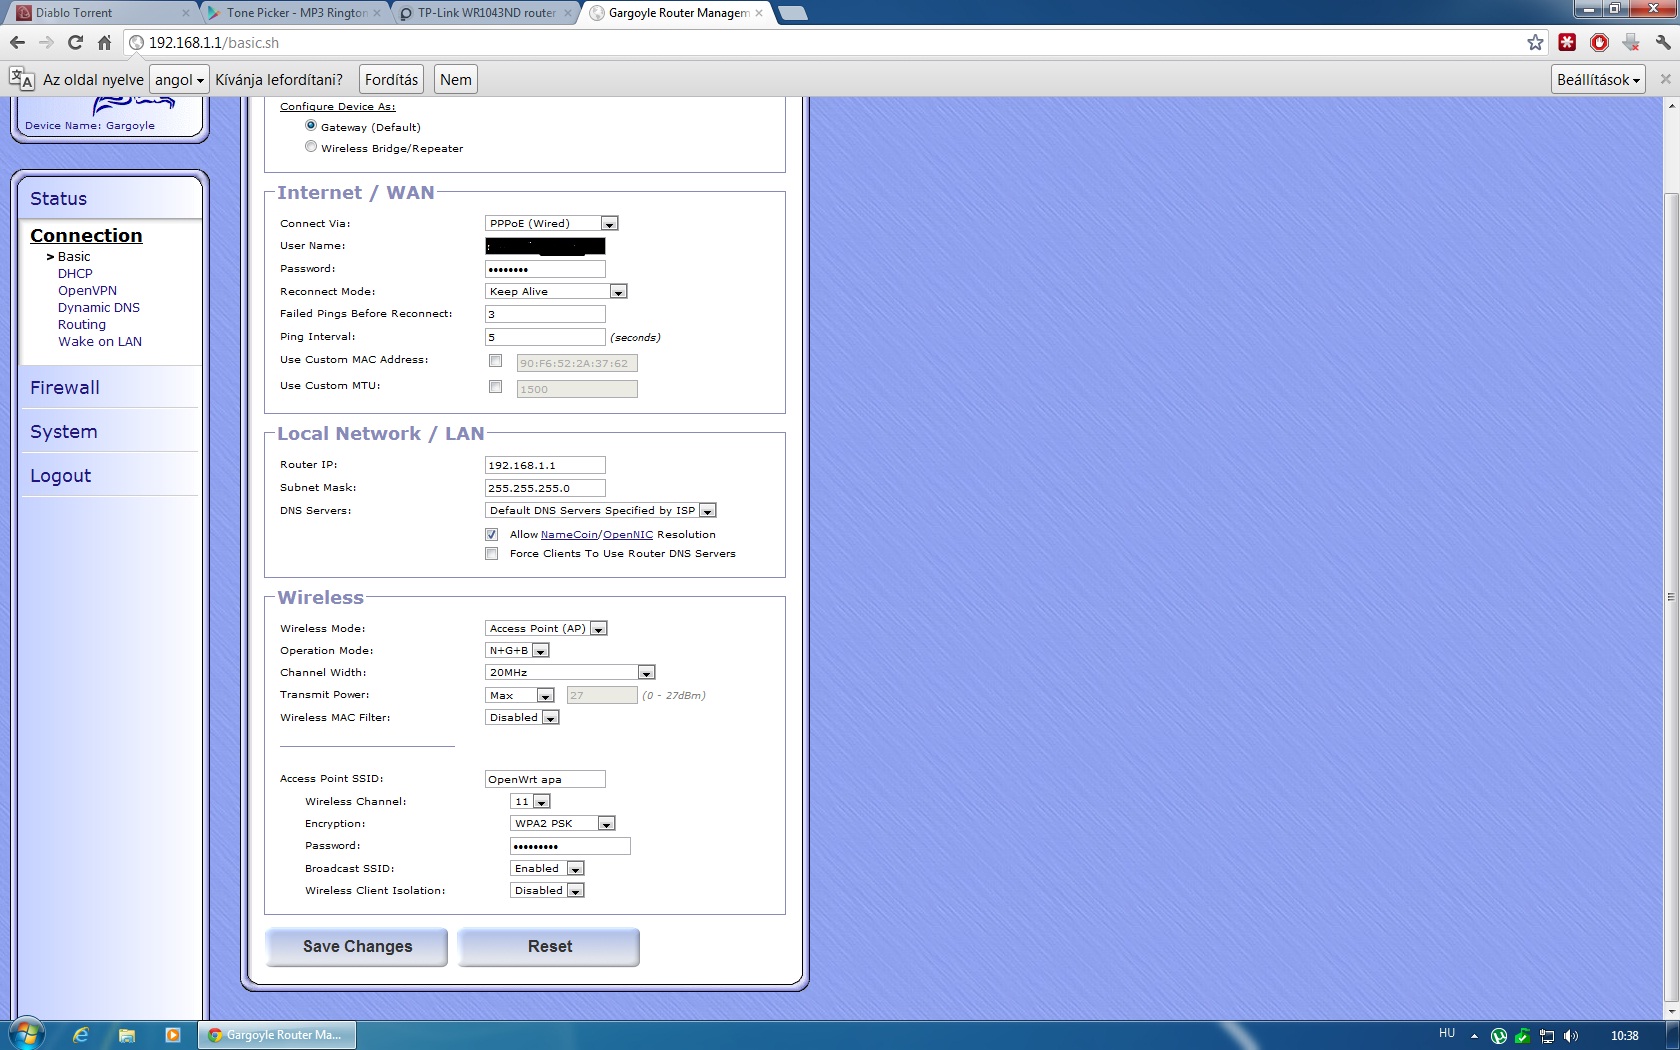Launch Internet Explorer from taskbar
The image size is (1680, 1050).
pos(81,1035)
